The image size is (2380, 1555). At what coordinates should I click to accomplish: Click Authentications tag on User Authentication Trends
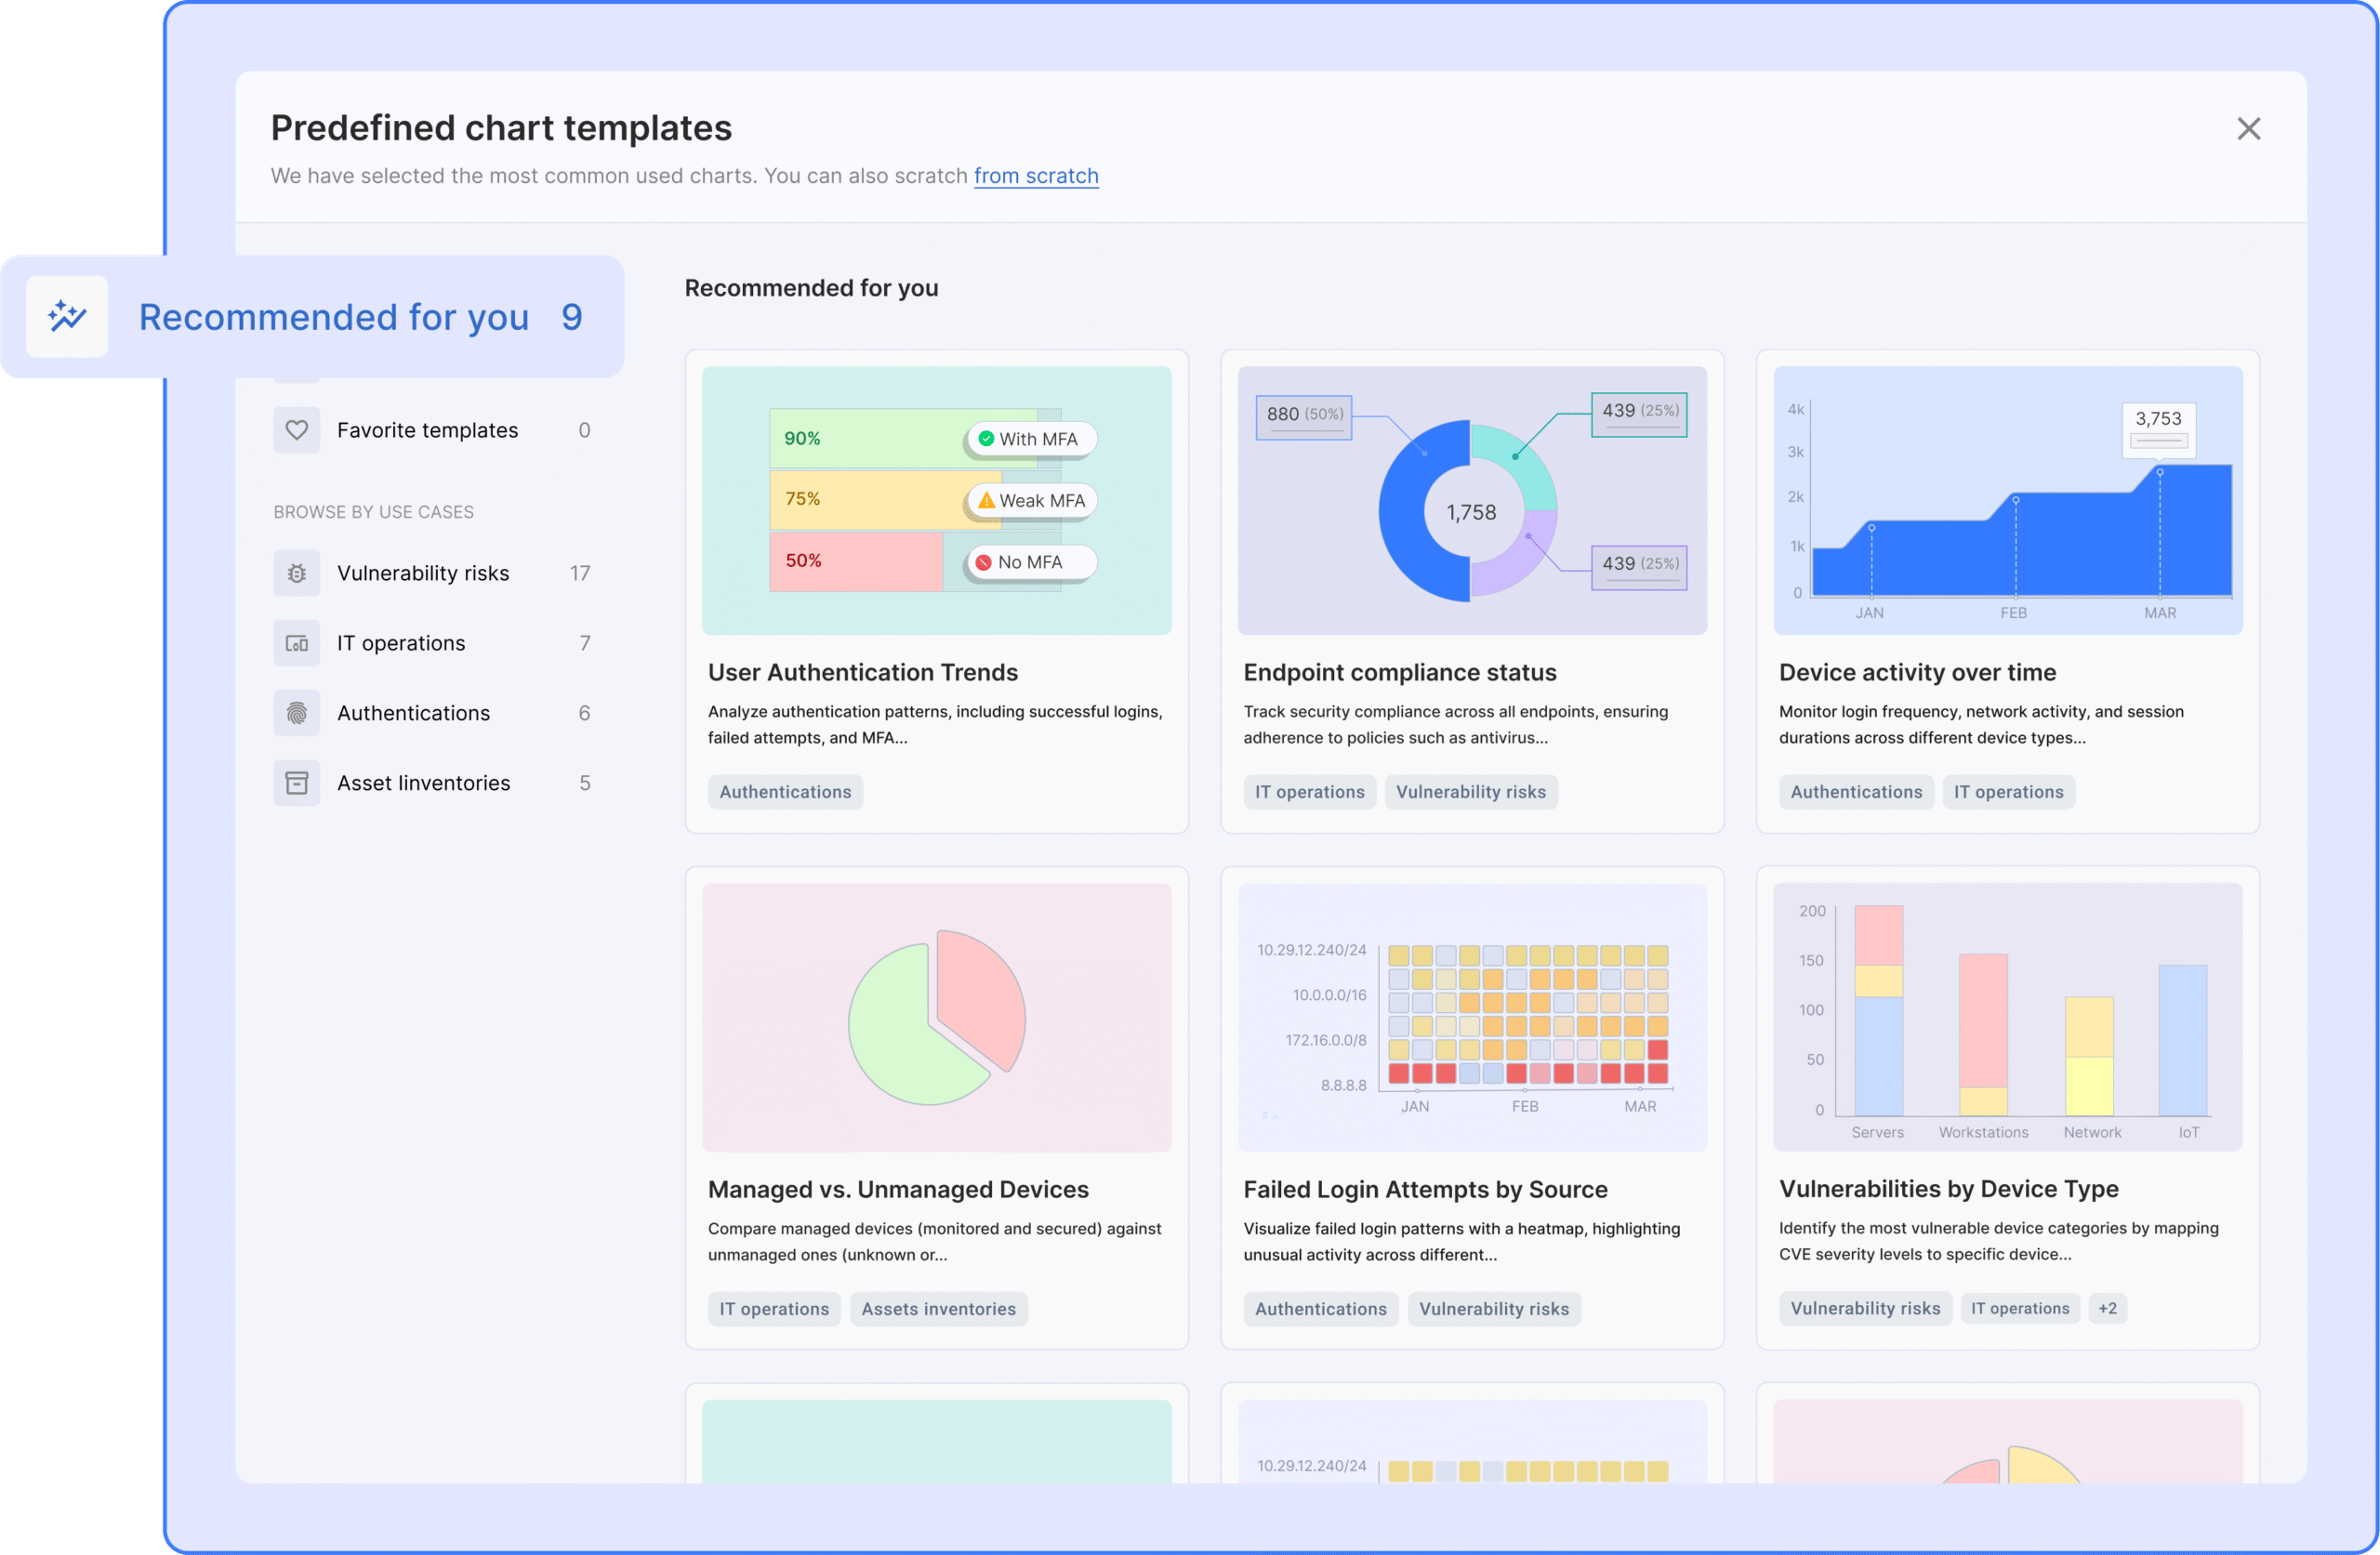tap(785, 792)
